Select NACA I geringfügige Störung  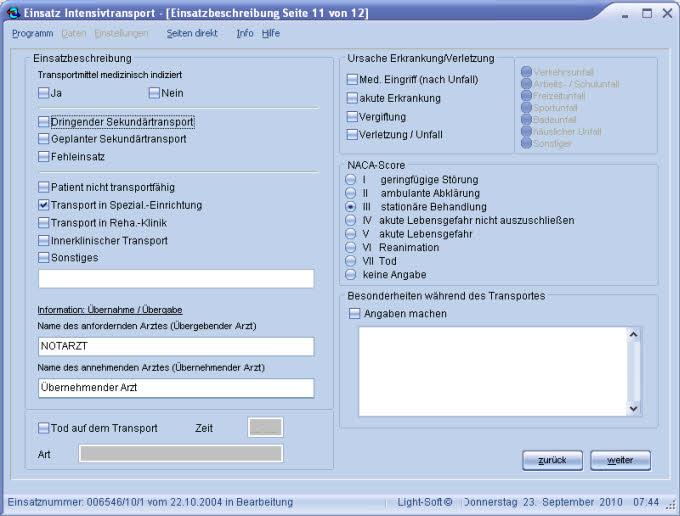click(350, 180)
